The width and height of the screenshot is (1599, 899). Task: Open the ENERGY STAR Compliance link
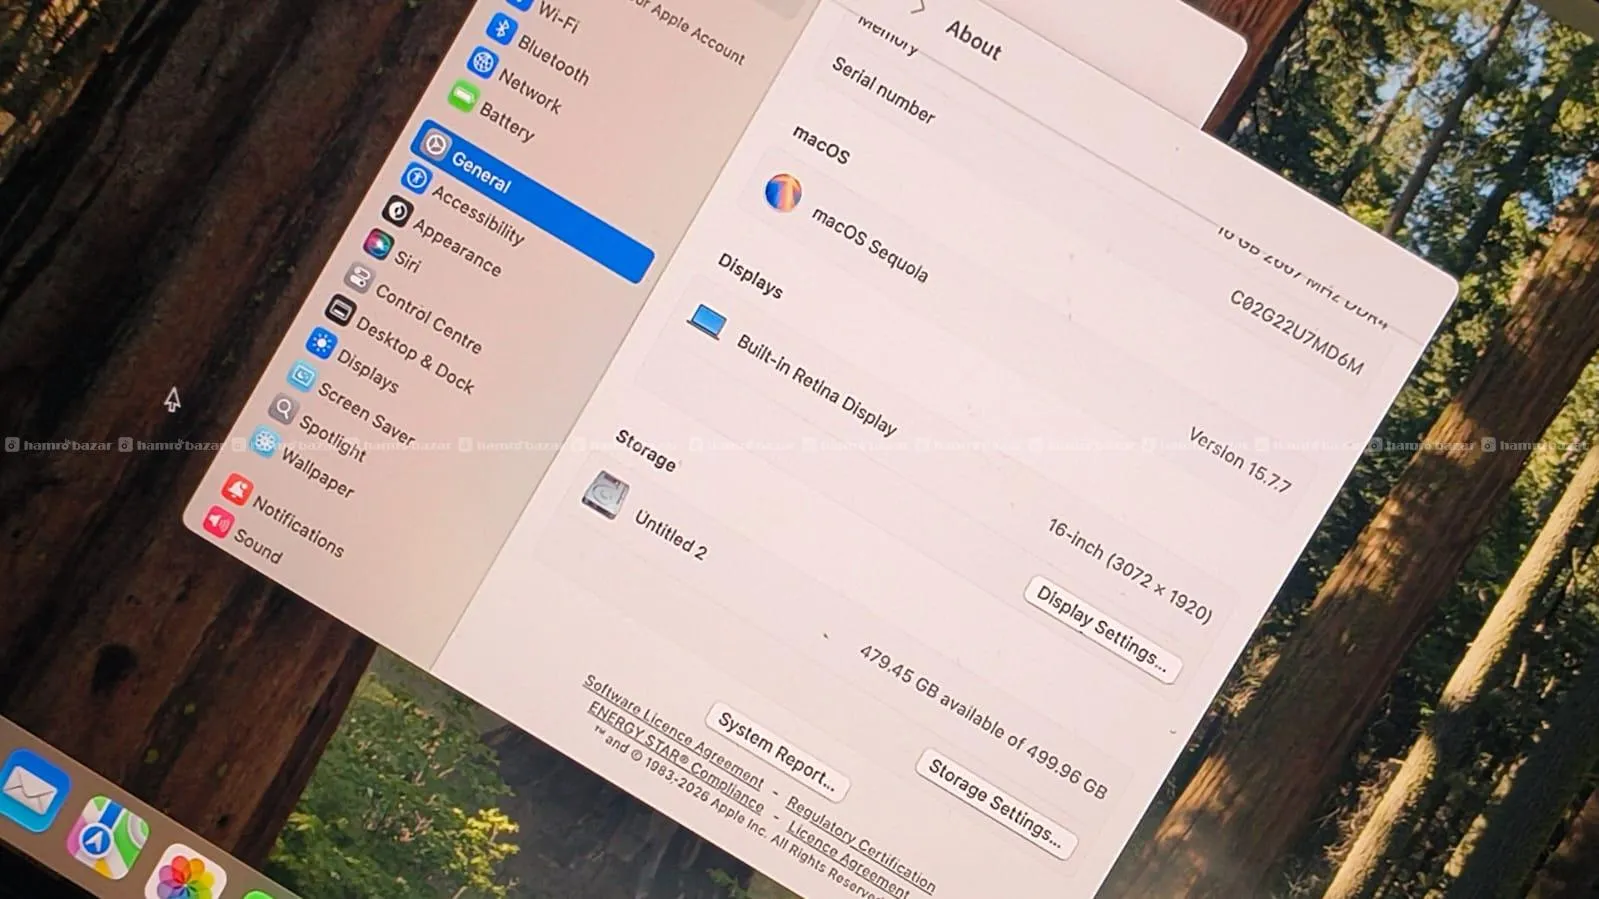click(x=675, y=757)
